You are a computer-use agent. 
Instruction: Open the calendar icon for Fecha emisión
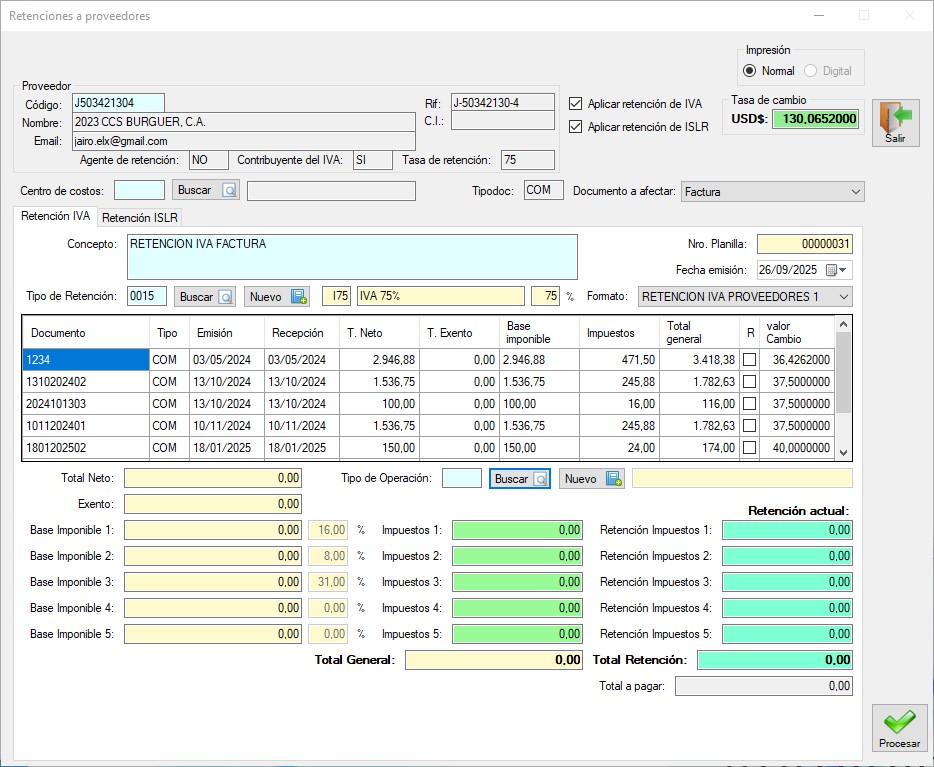[831, 270]
